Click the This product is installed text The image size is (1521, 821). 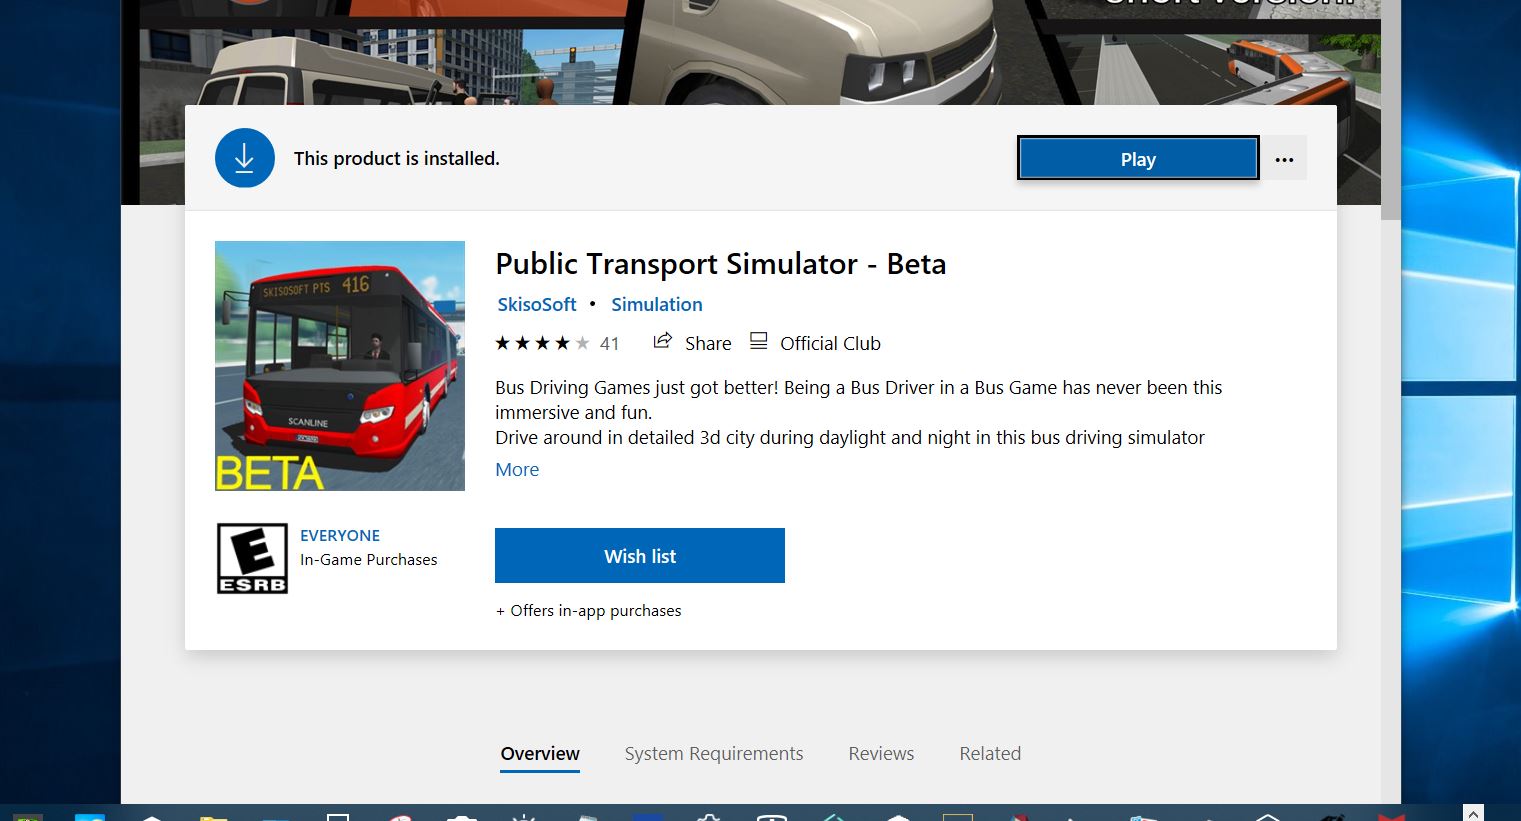(x=397, y=159)
